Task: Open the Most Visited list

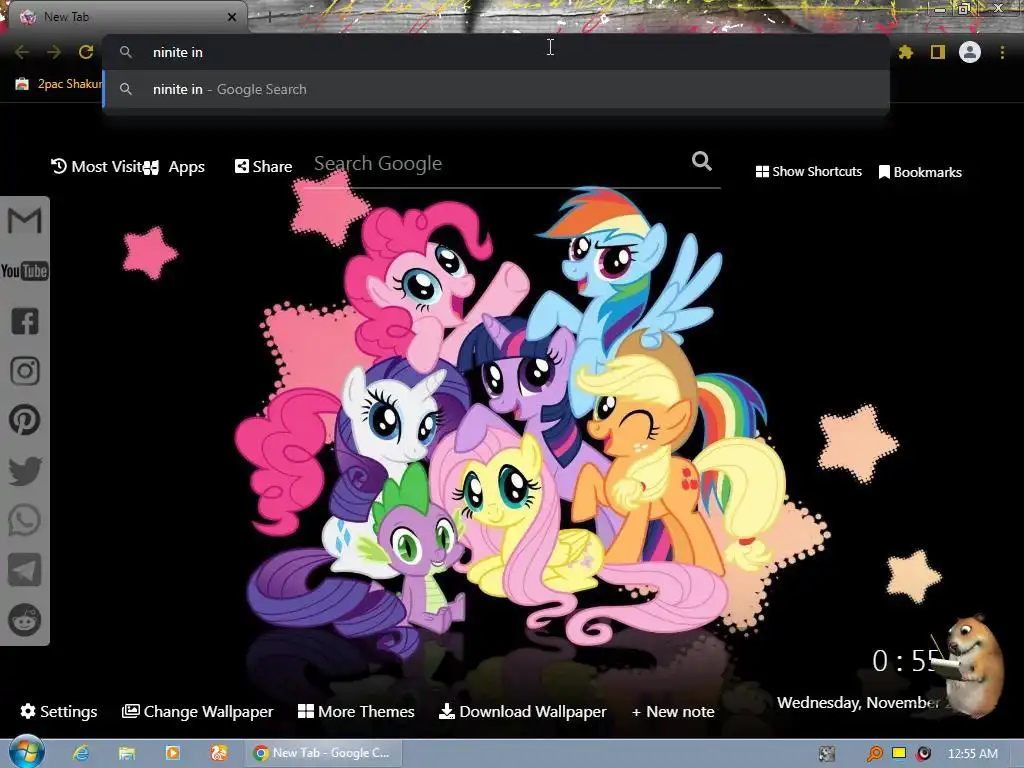Action: tap(97, 167)
